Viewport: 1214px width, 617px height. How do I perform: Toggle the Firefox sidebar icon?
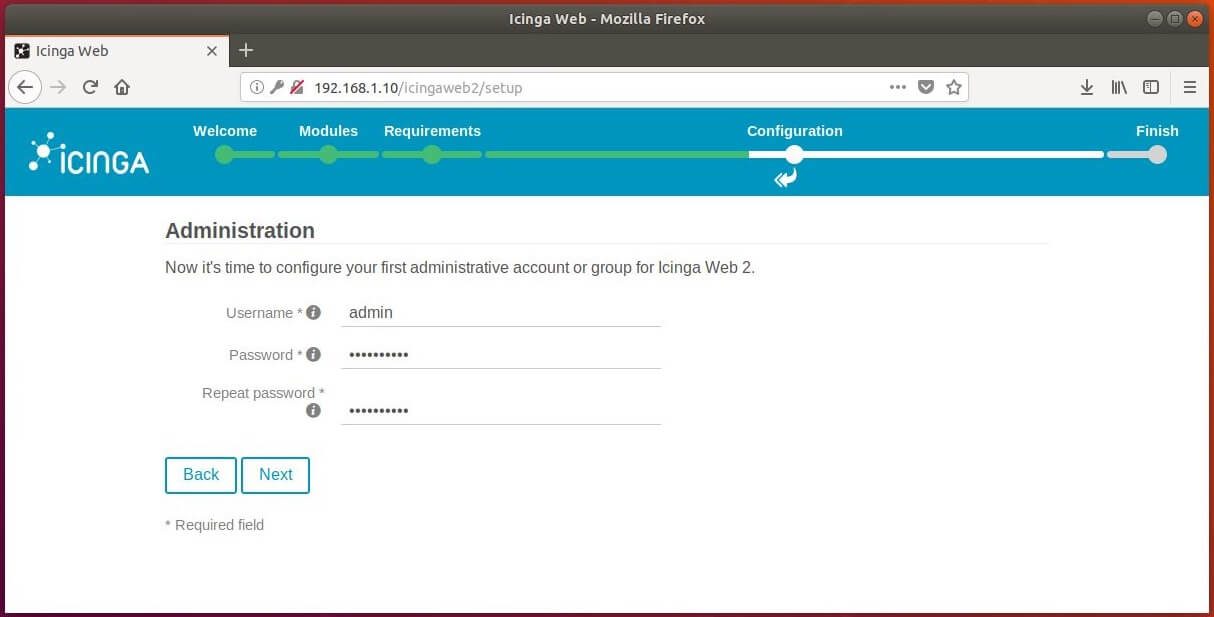click(x=1151, y=87)
